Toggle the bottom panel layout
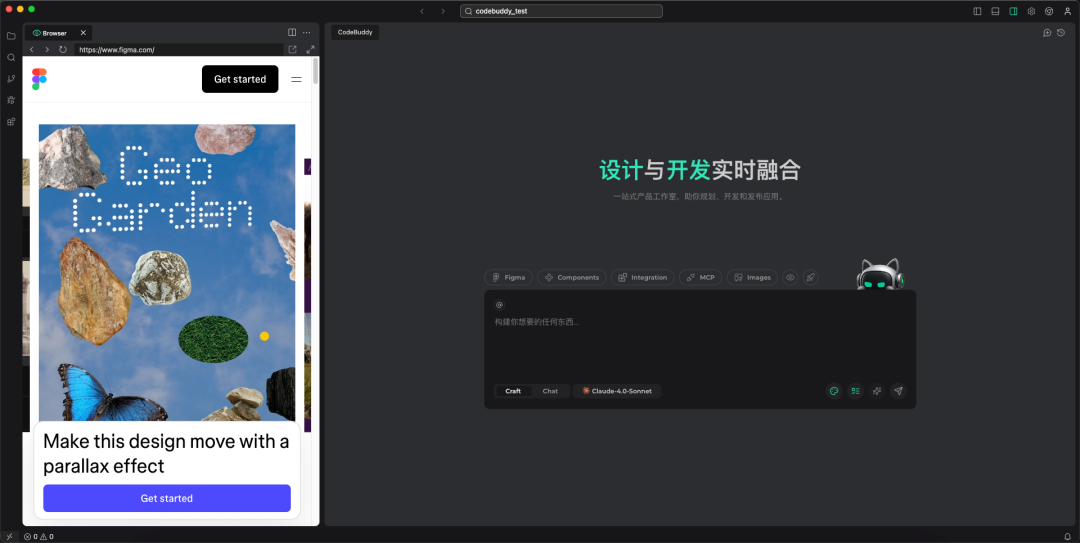Viewport: 1080px width, 543px height. 995,11
